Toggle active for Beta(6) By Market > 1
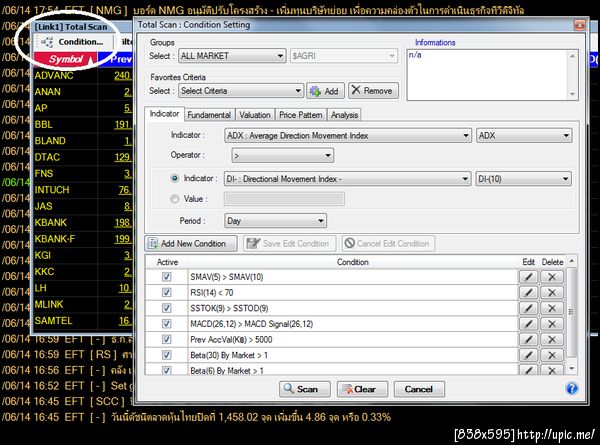This screenshot has width=600, height=445. point(166,370)
